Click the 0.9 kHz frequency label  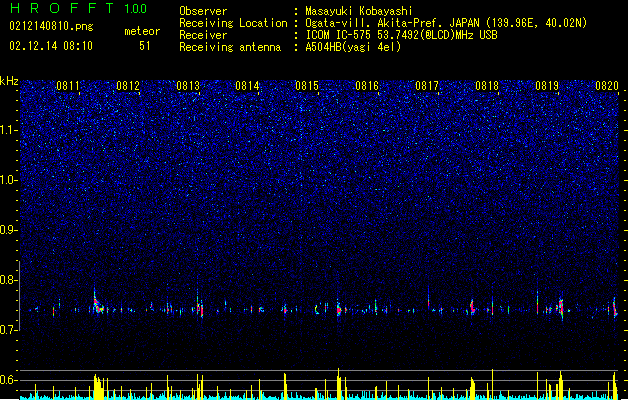8,230
